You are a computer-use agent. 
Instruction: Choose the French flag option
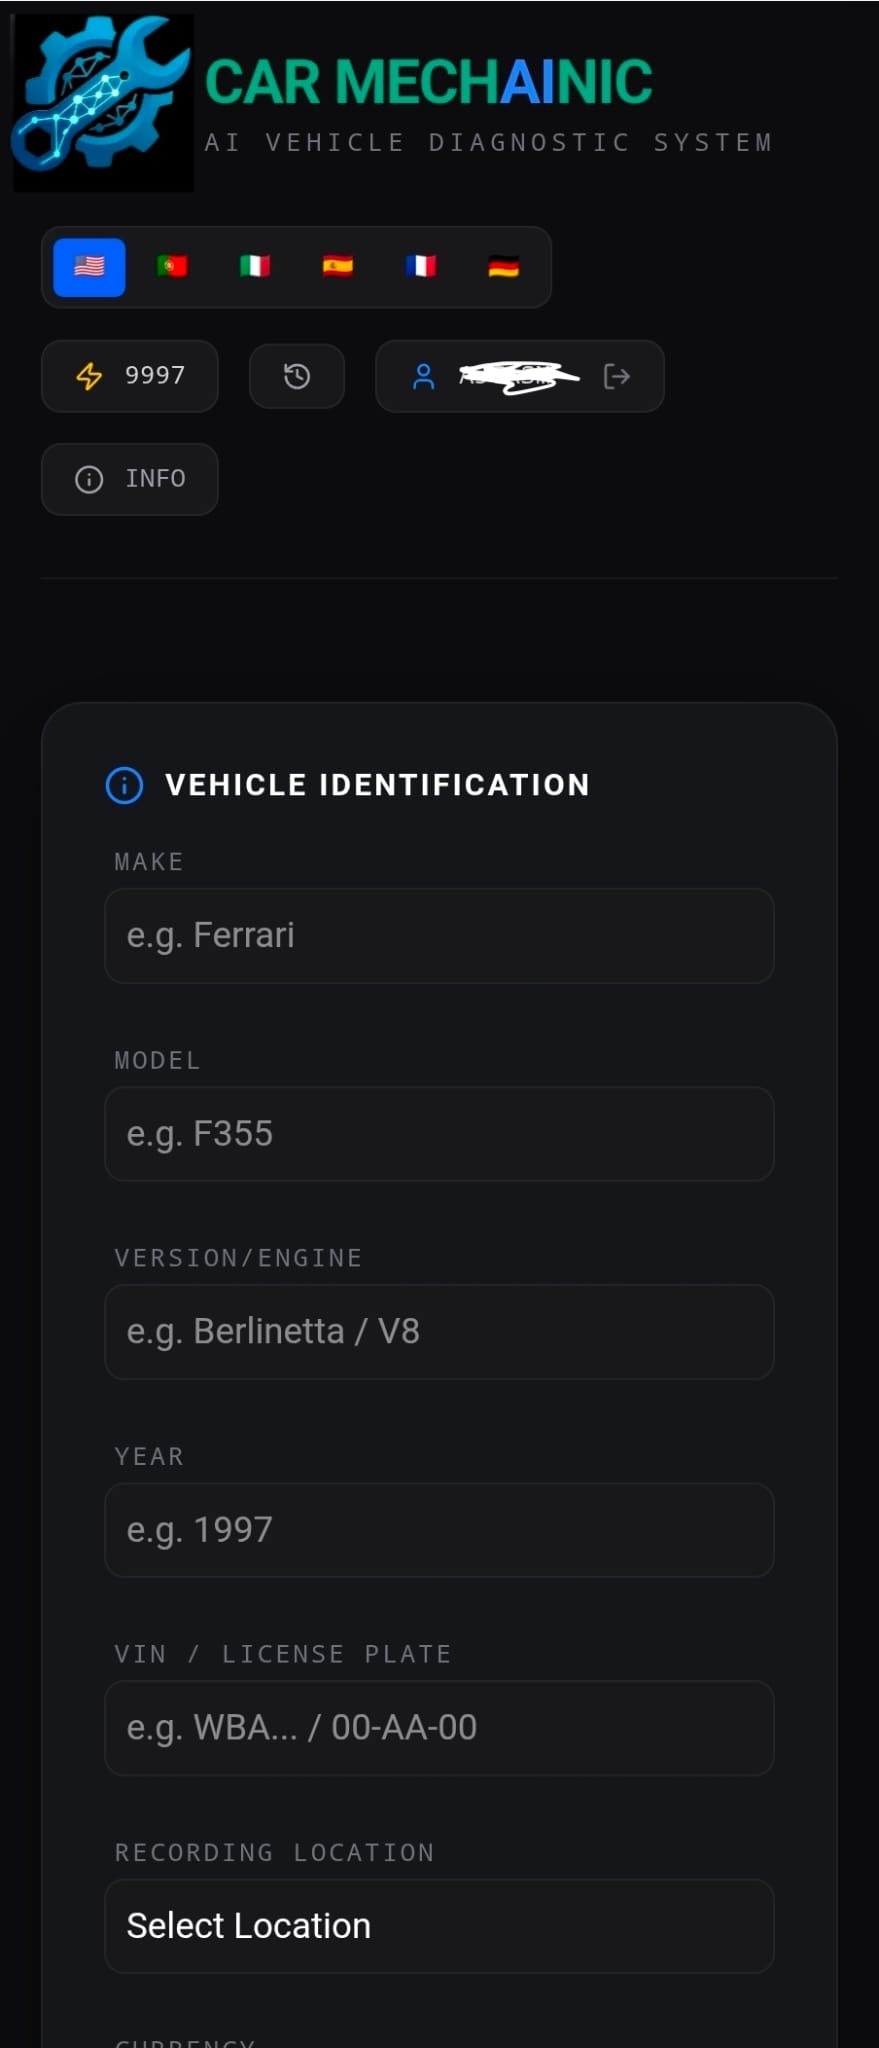(x=420, y=266)
